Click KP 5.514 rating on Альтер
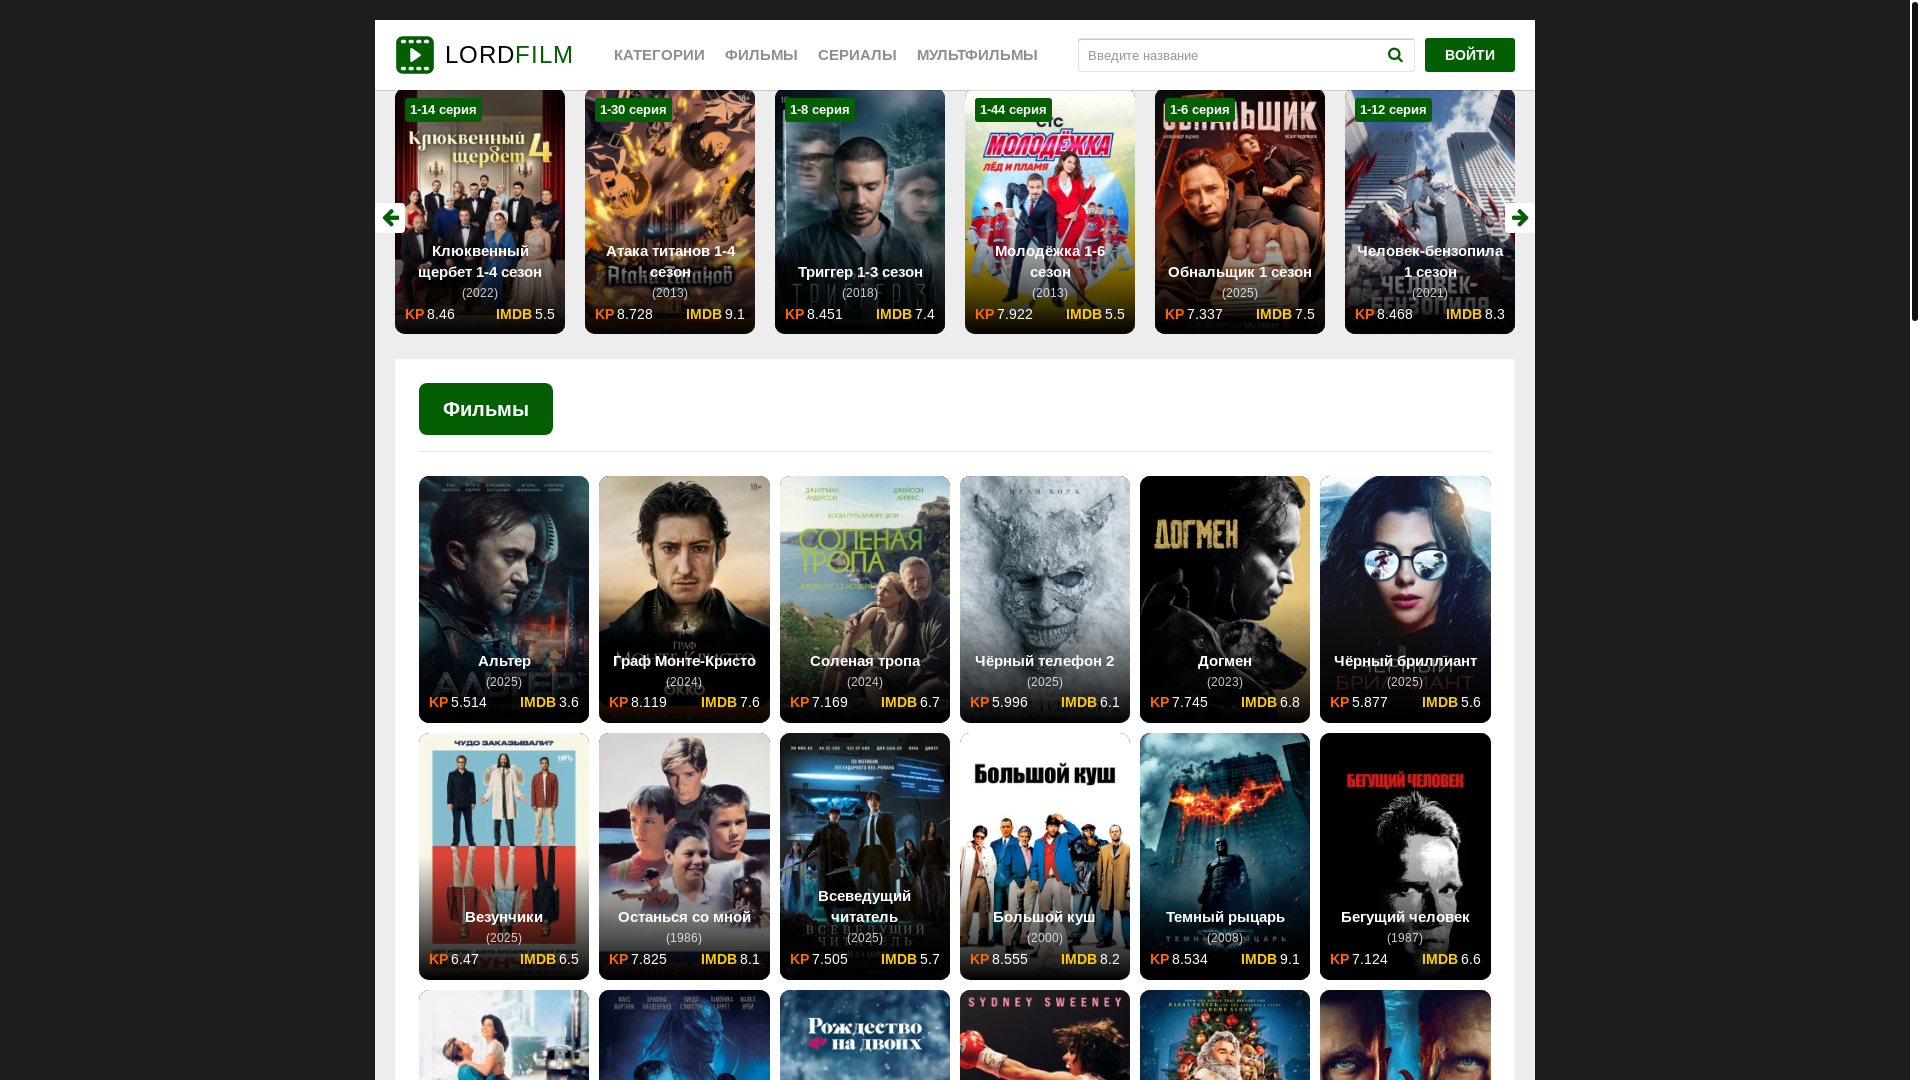This screenshot has height=1080, width=1920. click(x=458, y=702)
